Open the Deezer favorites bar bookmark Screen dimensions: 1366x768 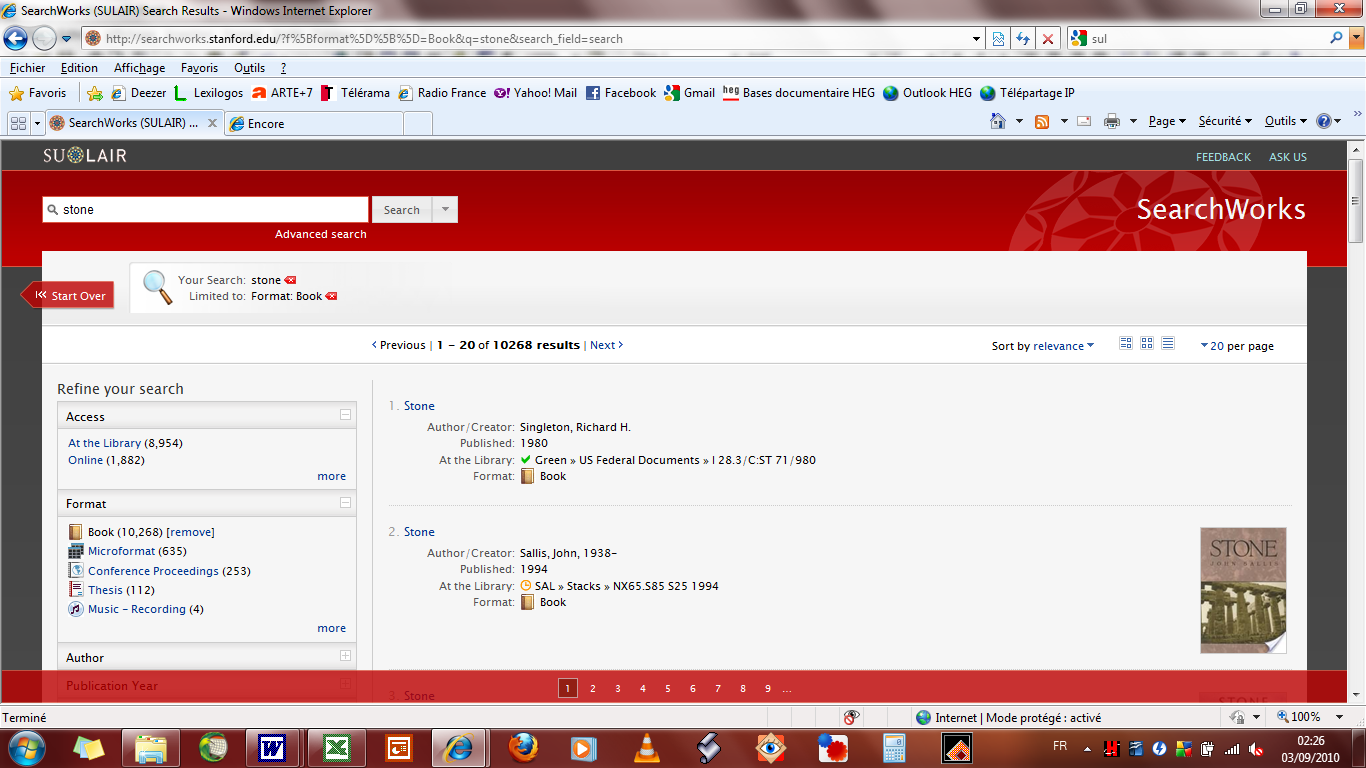tap(138, 93)
